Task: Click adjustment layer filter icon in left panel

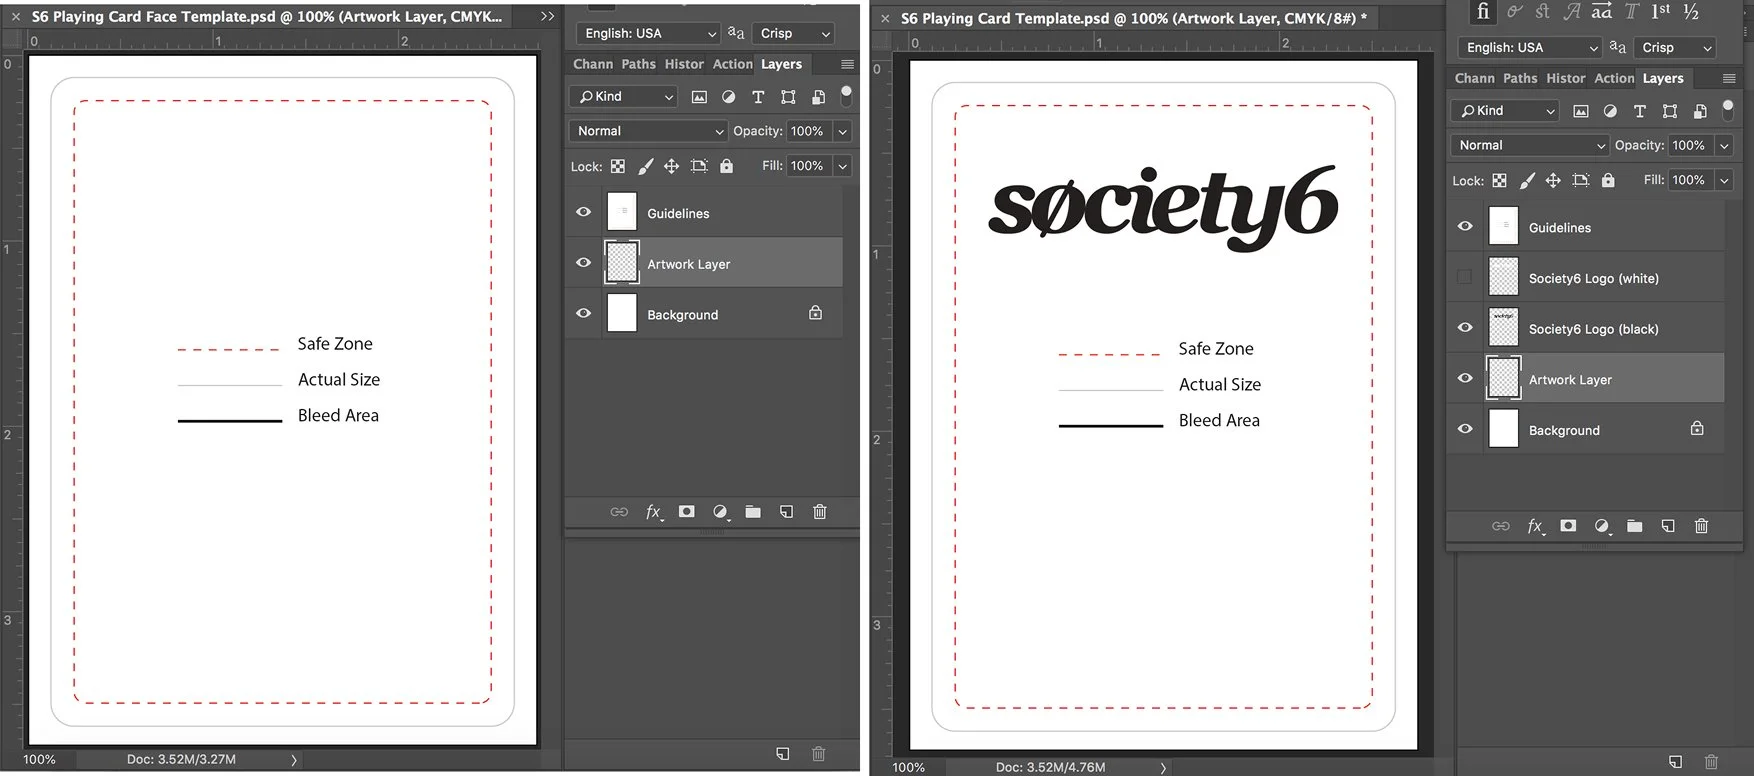Action: pyautogui.click(x=728, y=97)
